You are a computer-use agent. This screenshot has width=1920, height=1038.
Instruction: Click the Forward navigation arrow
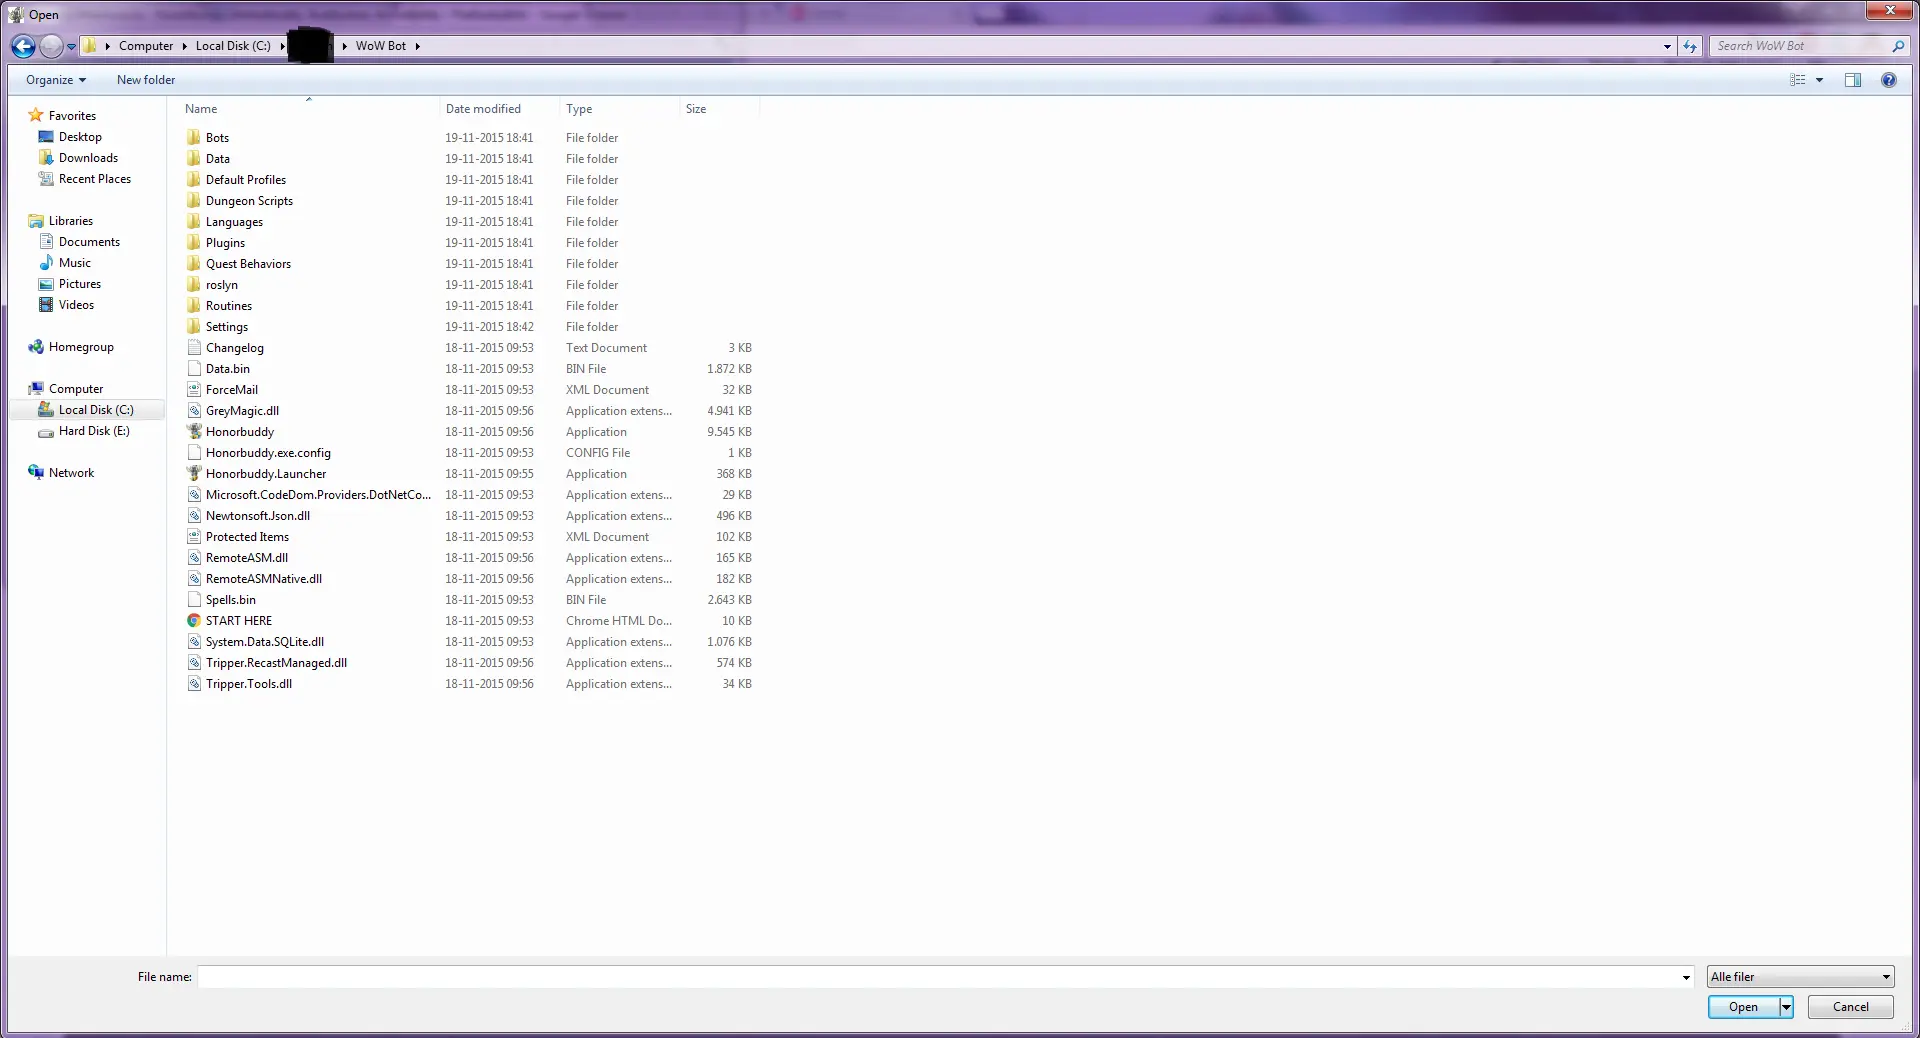point(51,46)
